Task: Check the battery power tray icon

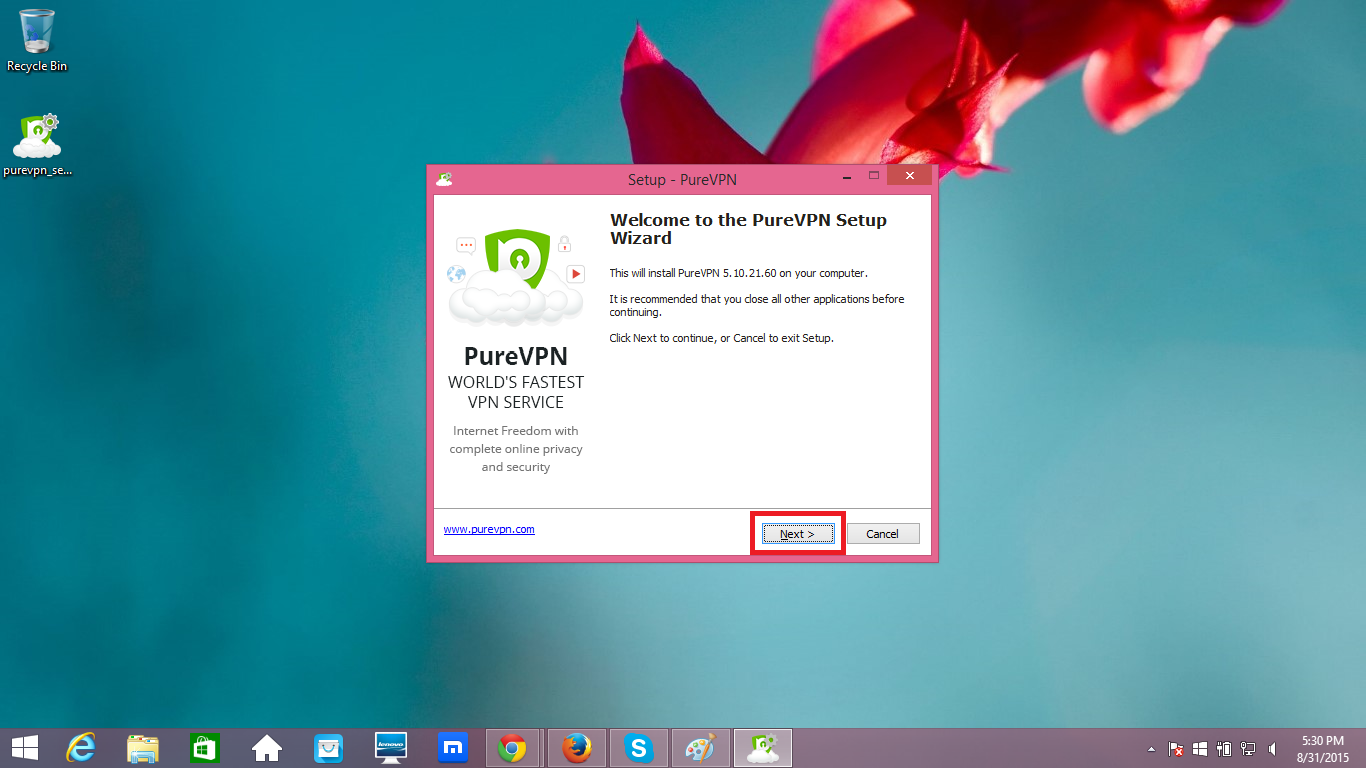Action: tap(1224, 748)
